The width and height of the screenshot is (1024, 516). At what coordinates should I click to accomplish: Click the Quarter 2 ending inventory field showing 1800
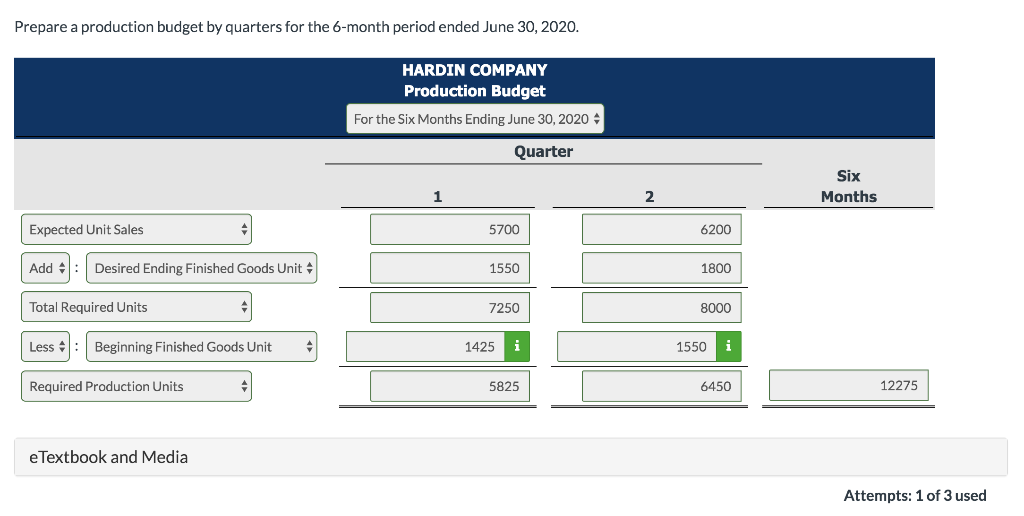[x=662, y=268]
